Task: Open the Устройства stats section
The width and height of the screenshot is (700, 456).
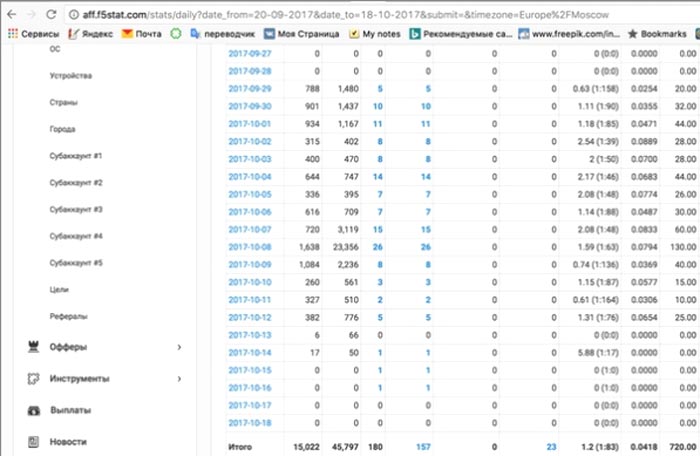Action: 71,75
